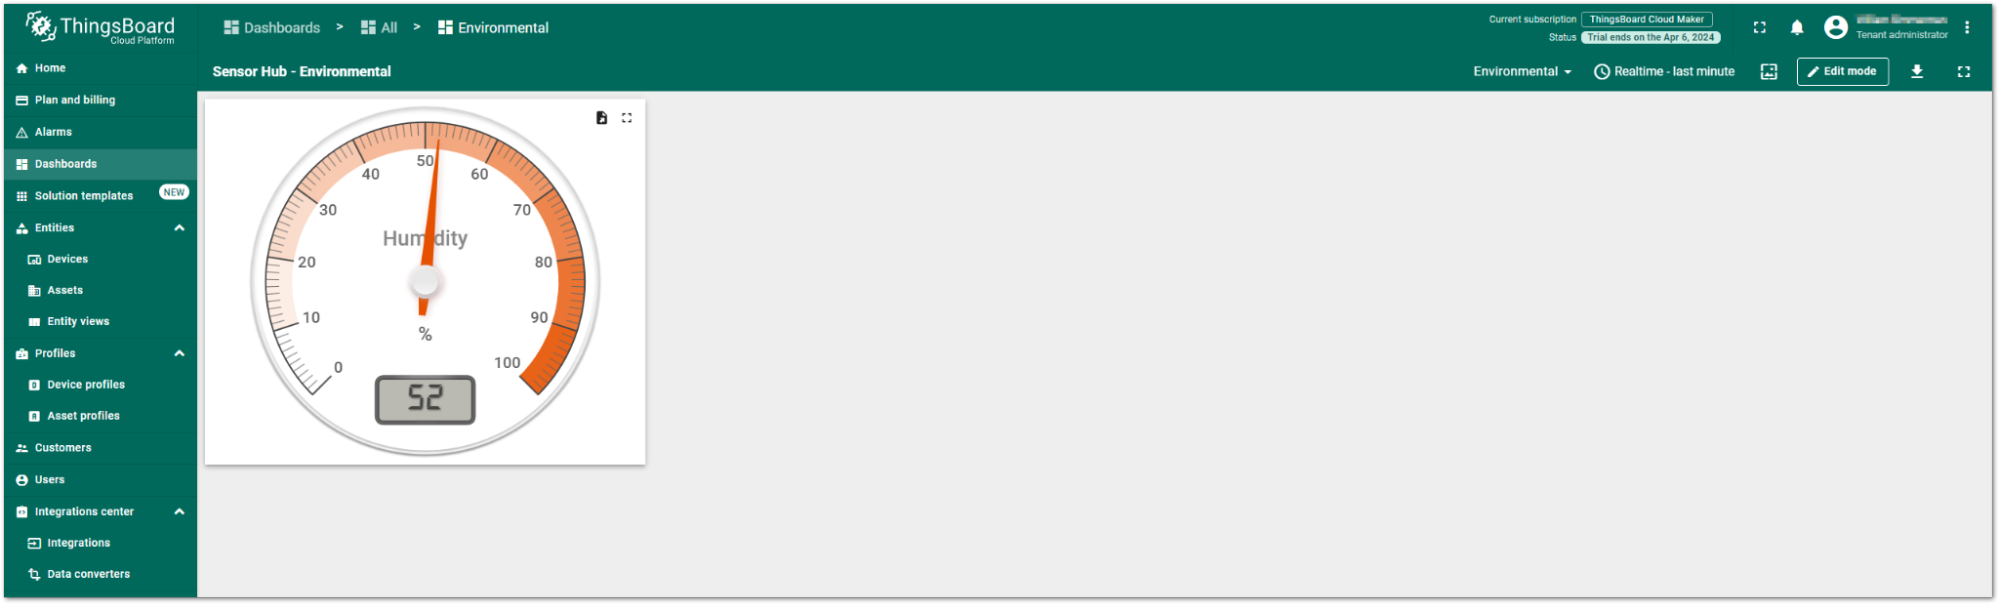
Task: Export widget data on Humidity gauge
Action: [601, 118]
